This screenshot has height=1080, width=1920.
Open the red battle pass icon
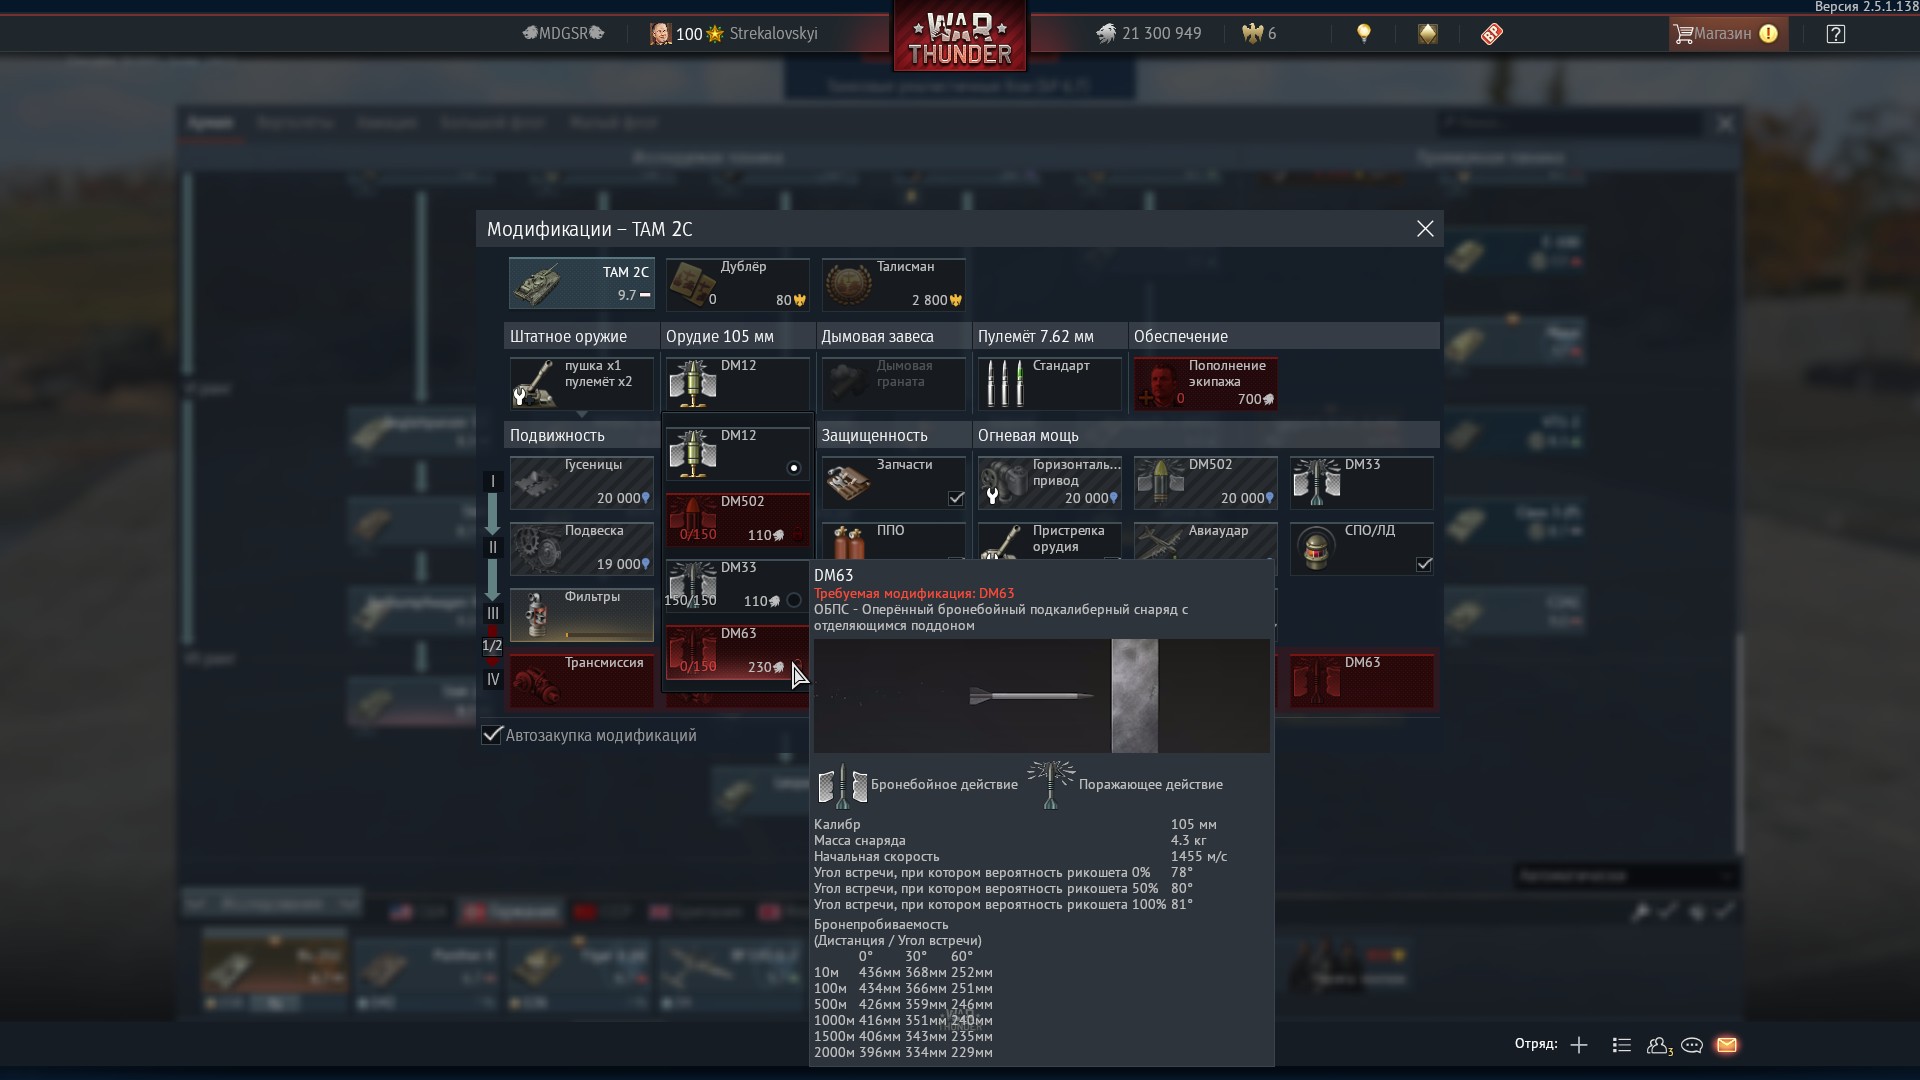(x=1491, y=33)
